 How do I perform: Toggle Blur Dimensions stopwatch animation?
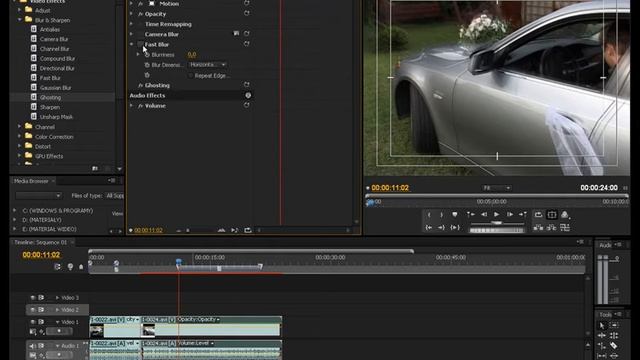(147, 65)
